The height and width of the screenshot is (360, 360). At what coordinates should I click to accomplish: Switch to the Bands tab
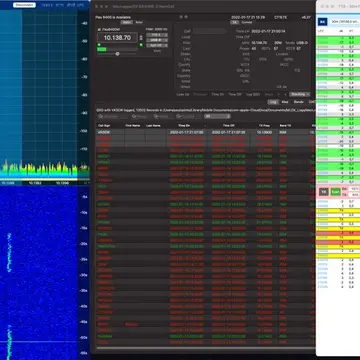click(x=298, y=102)
